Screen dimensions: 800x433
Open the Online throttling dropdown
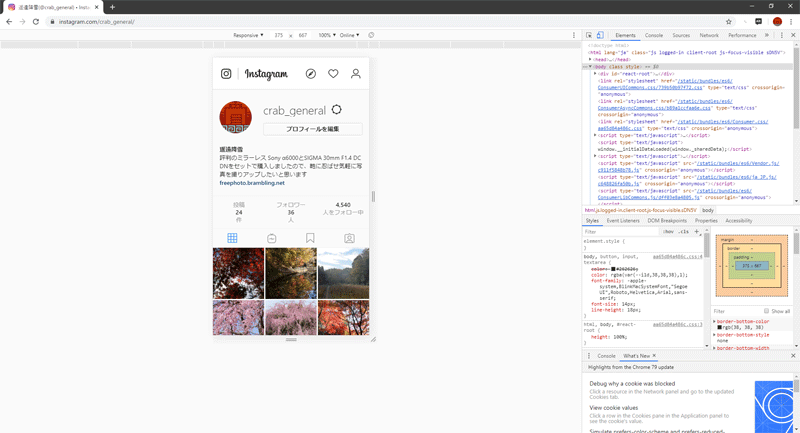pos(349,35)
